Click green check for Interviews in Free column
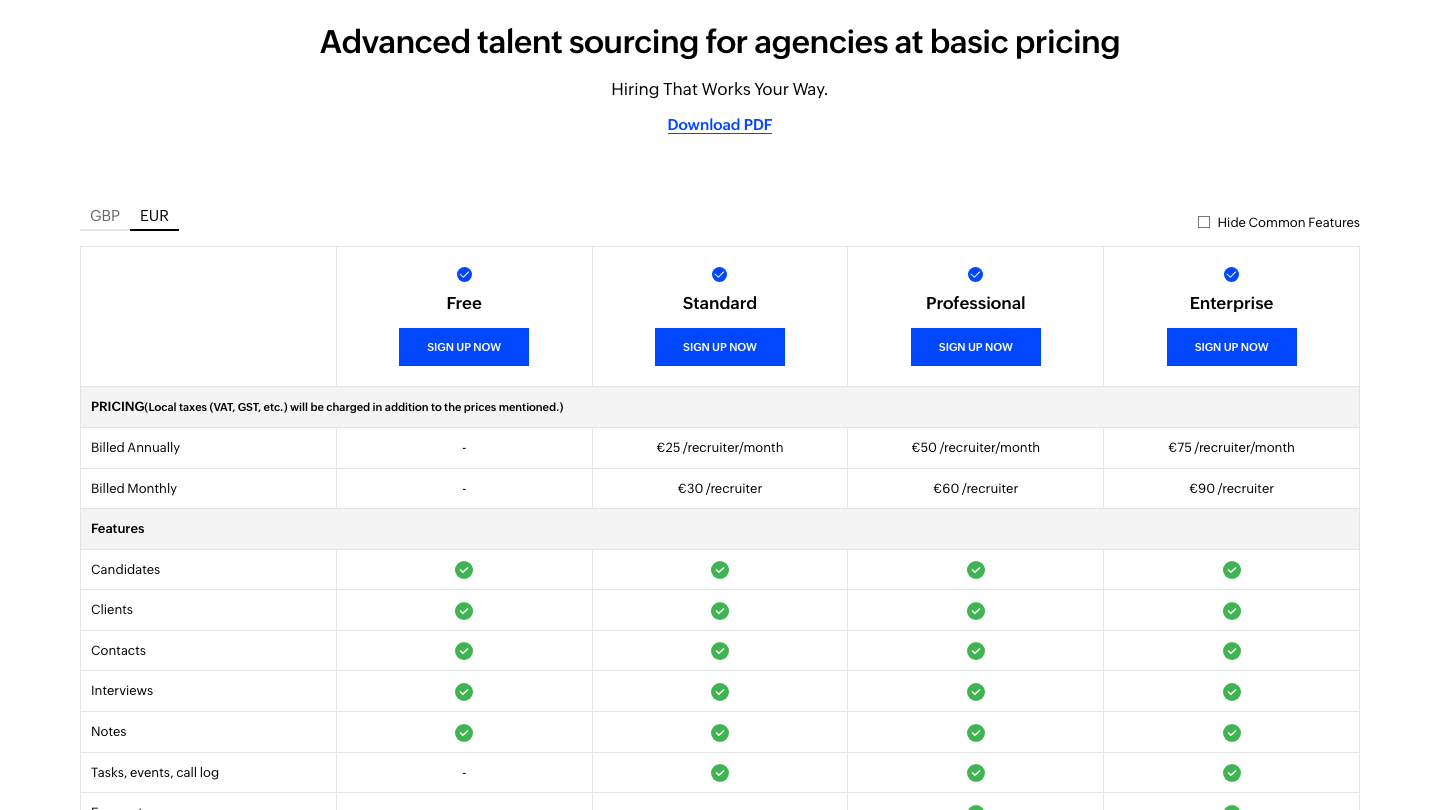Viewport: 1440px width, 810px height. [x=464, y=691]
